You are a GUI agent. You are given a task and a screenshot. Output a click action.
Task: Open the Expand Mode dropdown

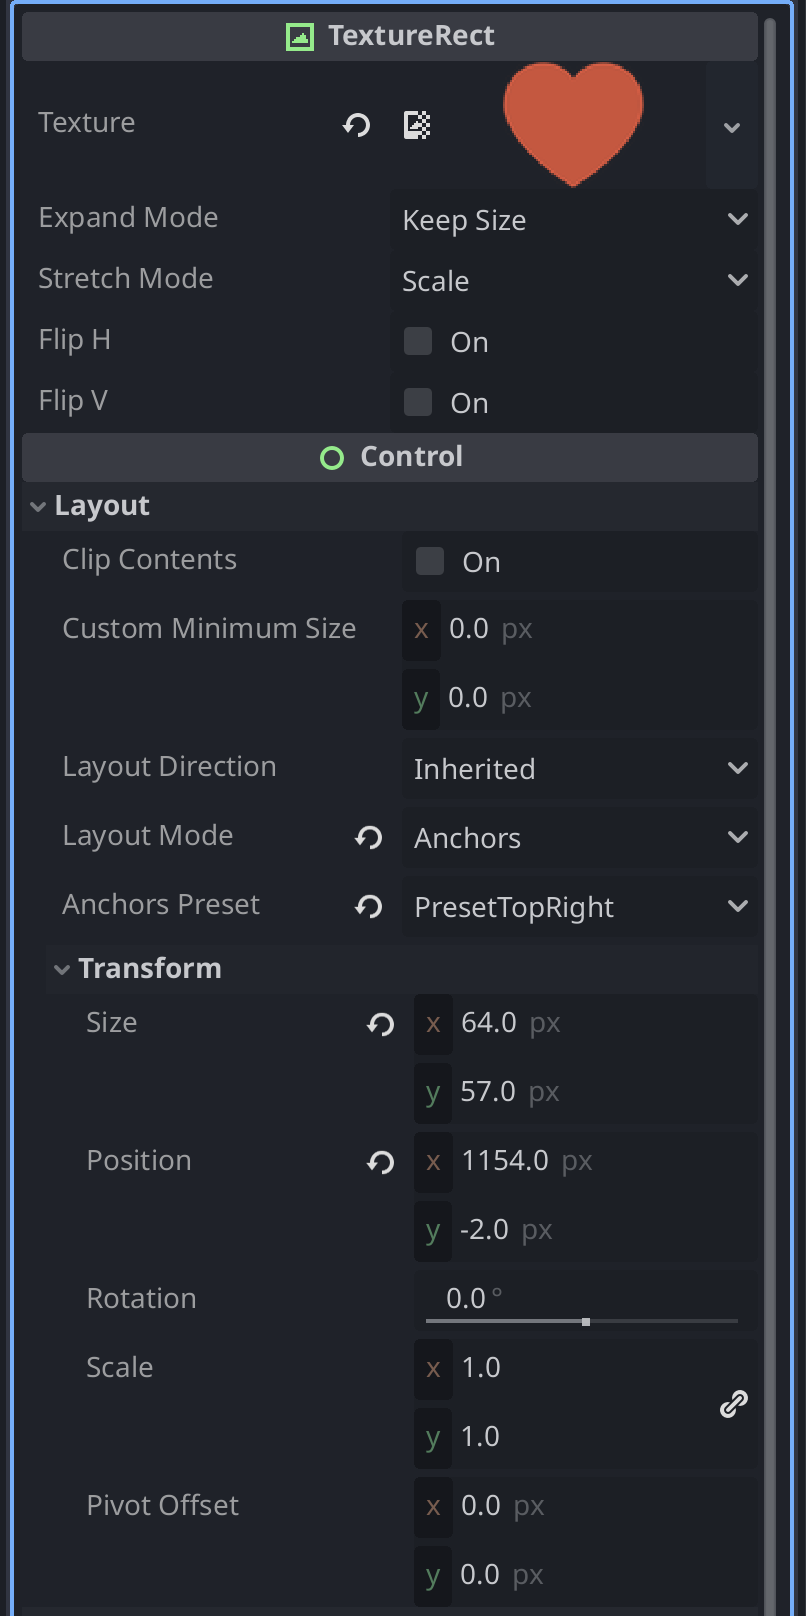click(x=575, y=220)
